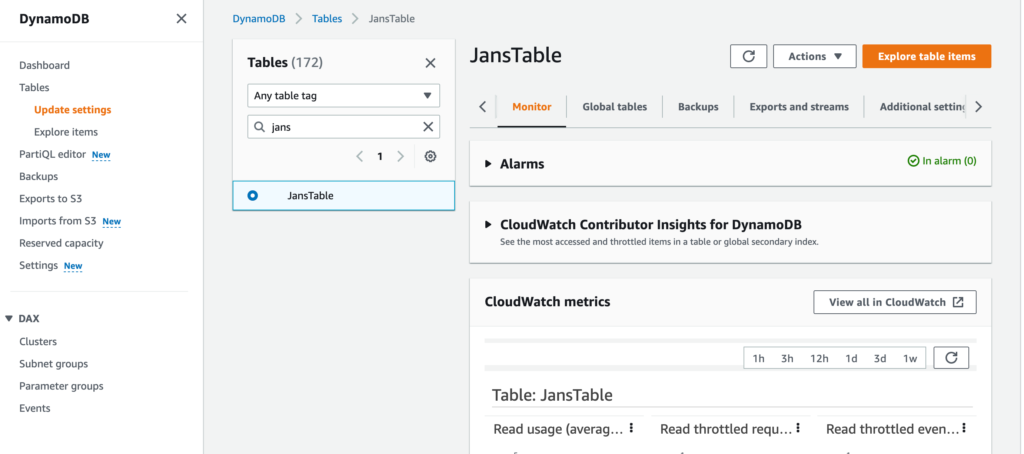Open Update settings sidebar item
1024x454 pixels.
(x=72, y=110)
